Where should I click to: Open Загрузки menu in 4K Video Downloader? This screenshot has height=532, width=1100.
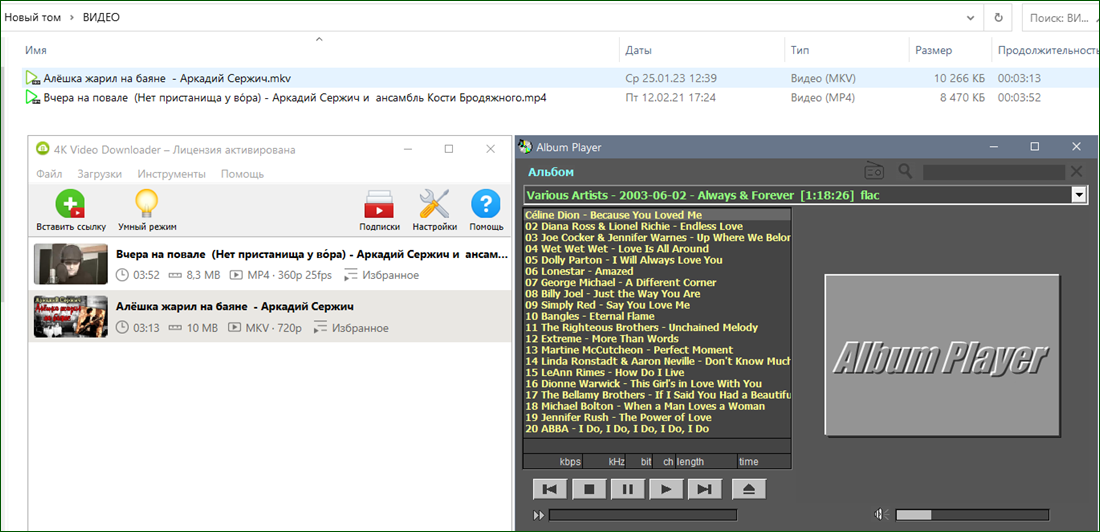click(x=100, y=174)
